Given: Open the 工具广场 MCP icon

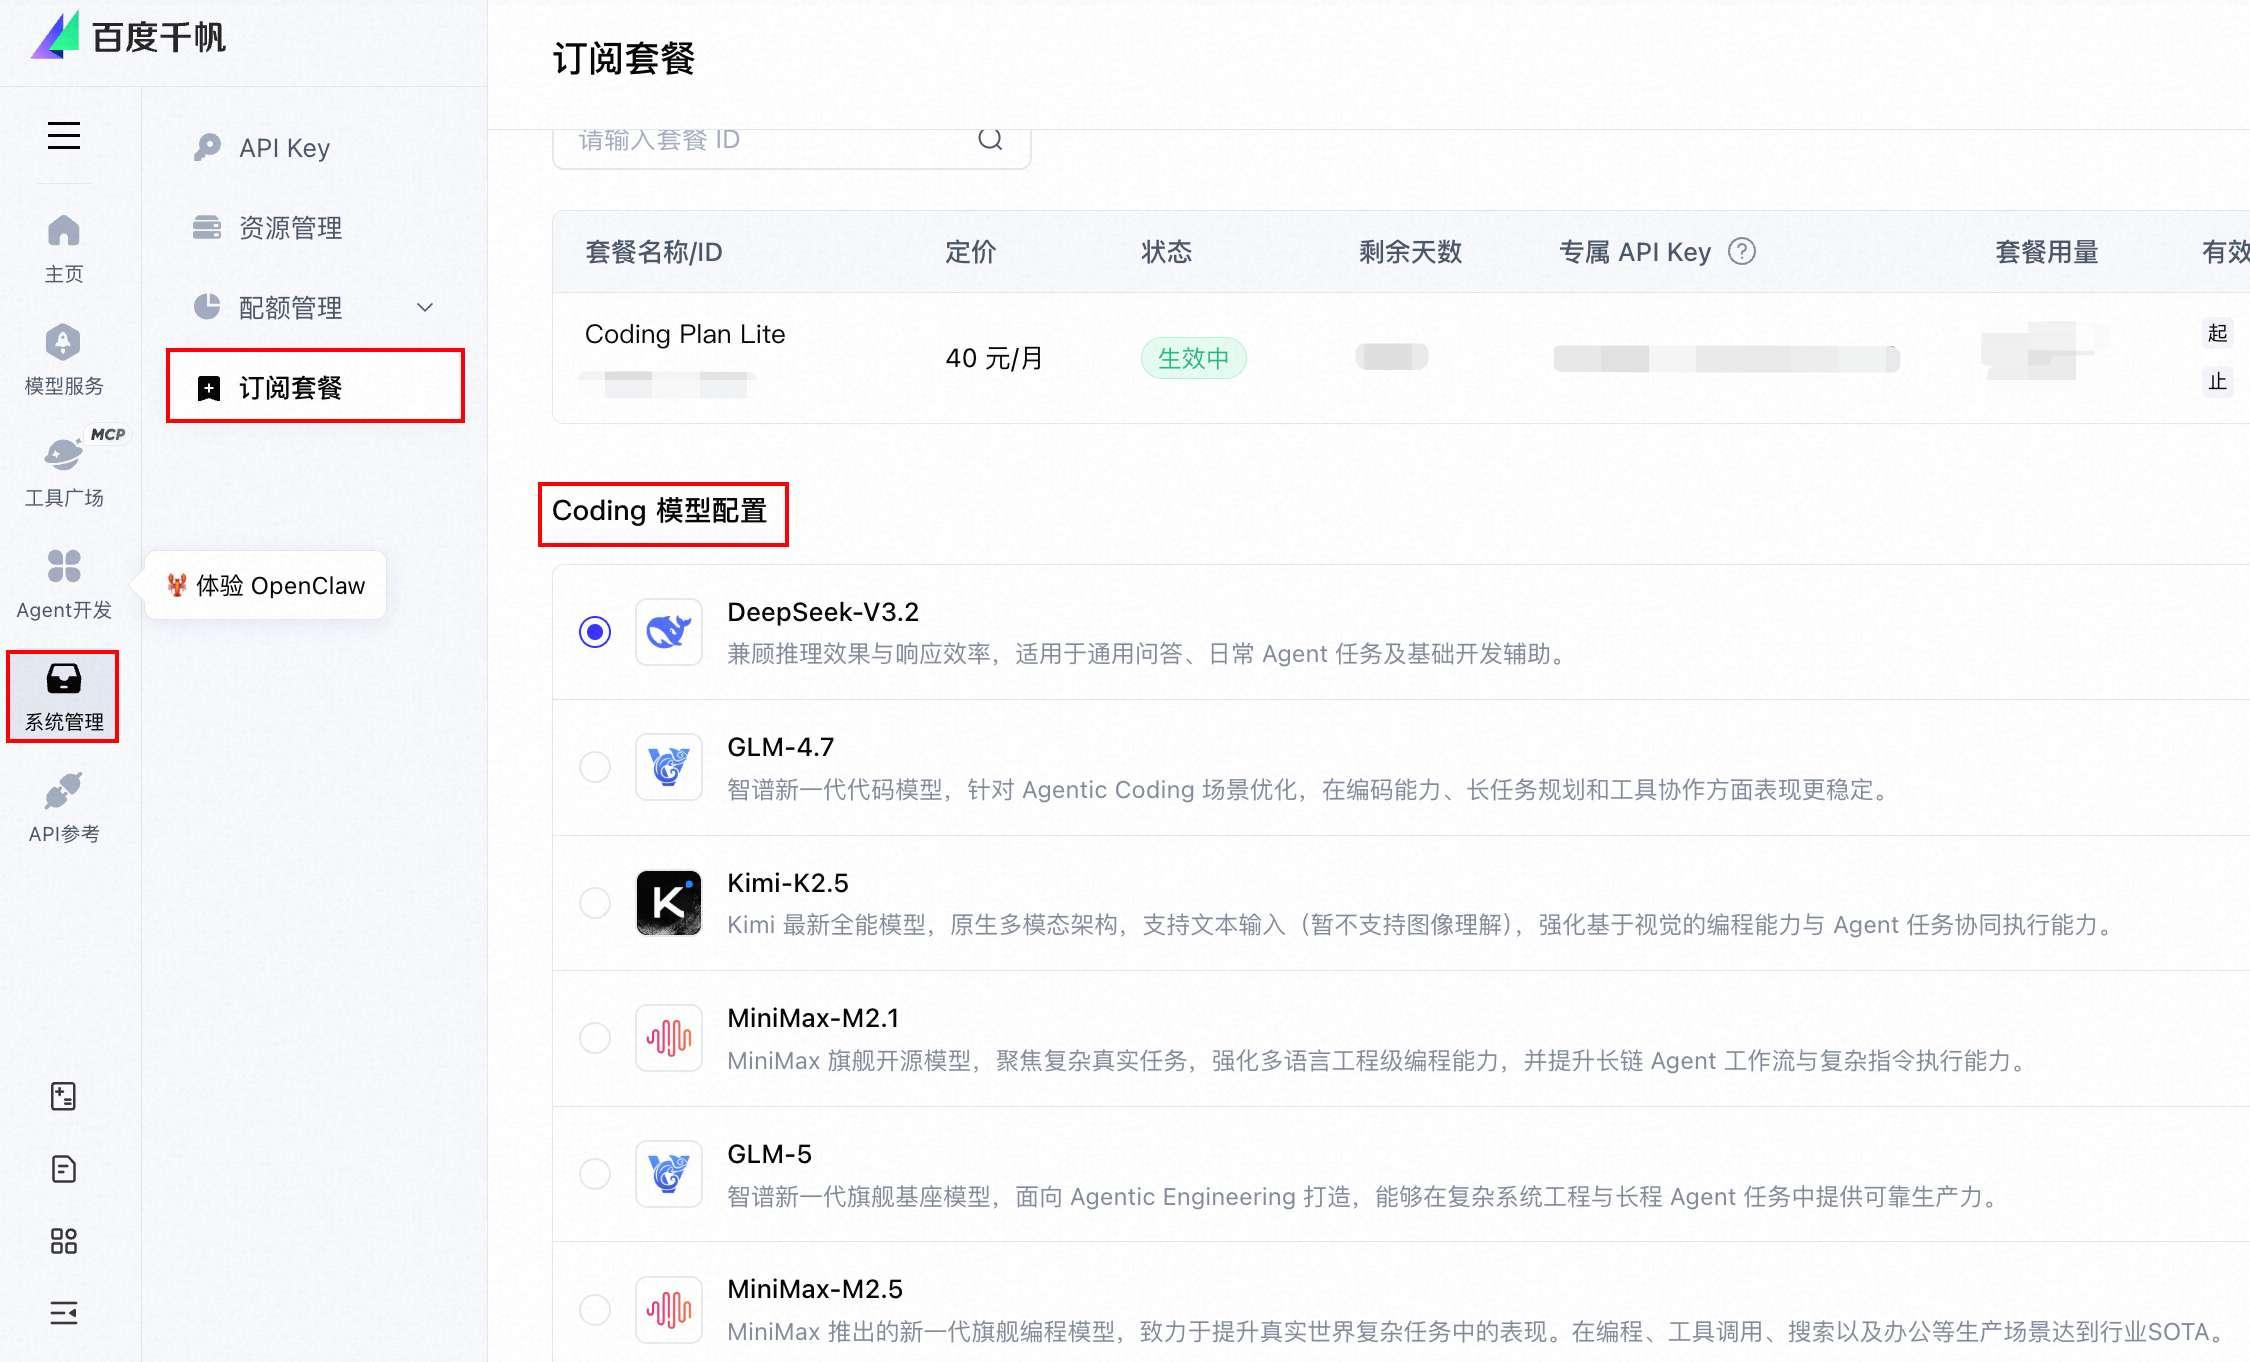Looking at the screenshot, I should coord(64,470).
